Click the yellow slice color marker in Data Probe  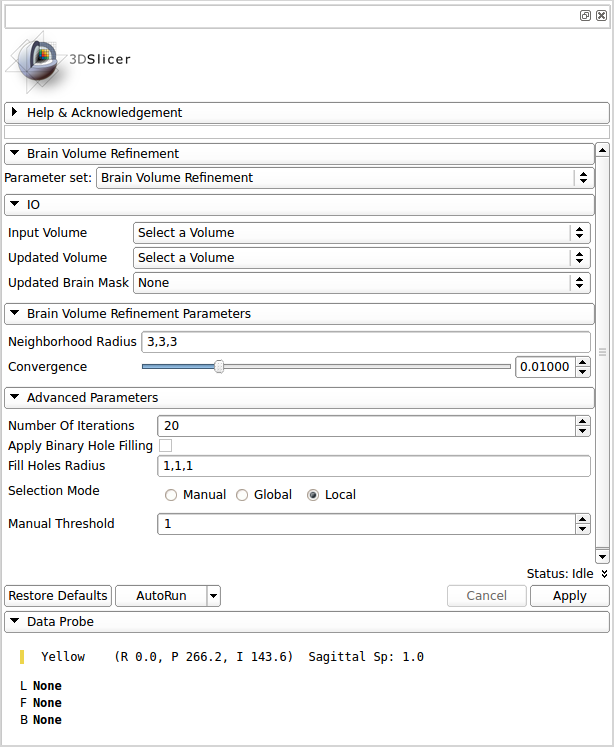click(x=22, y=657)
